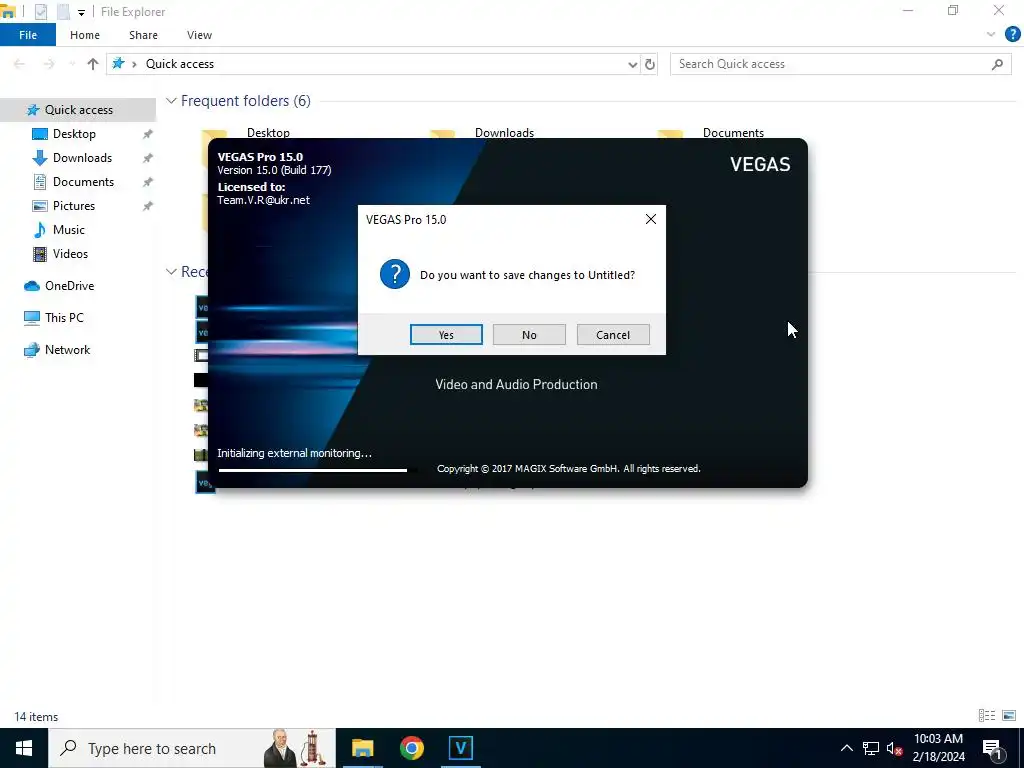1024x768 pixels.
Task: Open the network tray icon
Action: (871, 748)
